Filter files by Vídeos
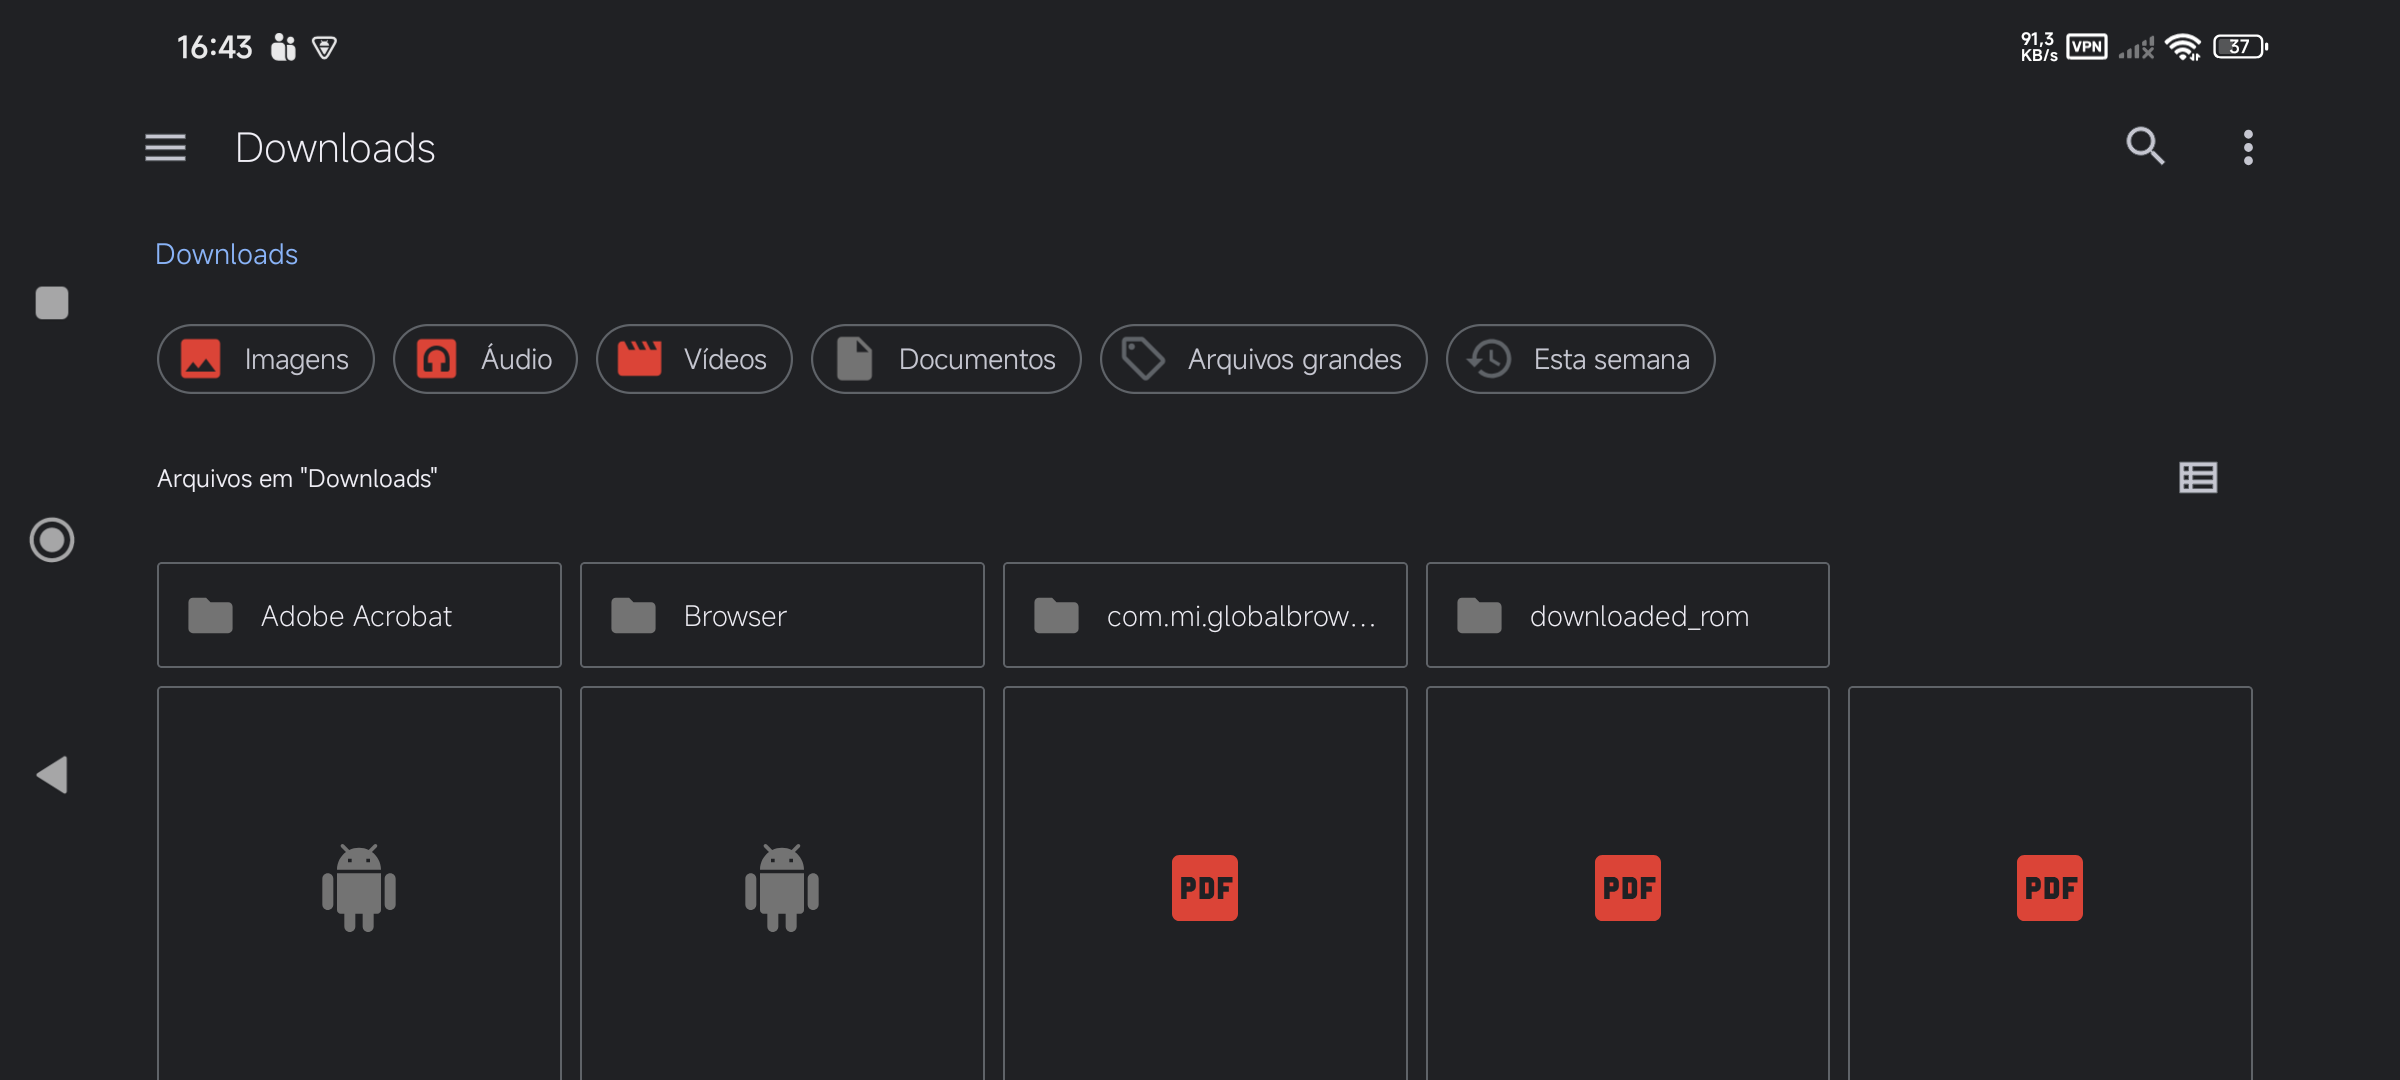The image size is (2400, 1080). click(694, 359)
